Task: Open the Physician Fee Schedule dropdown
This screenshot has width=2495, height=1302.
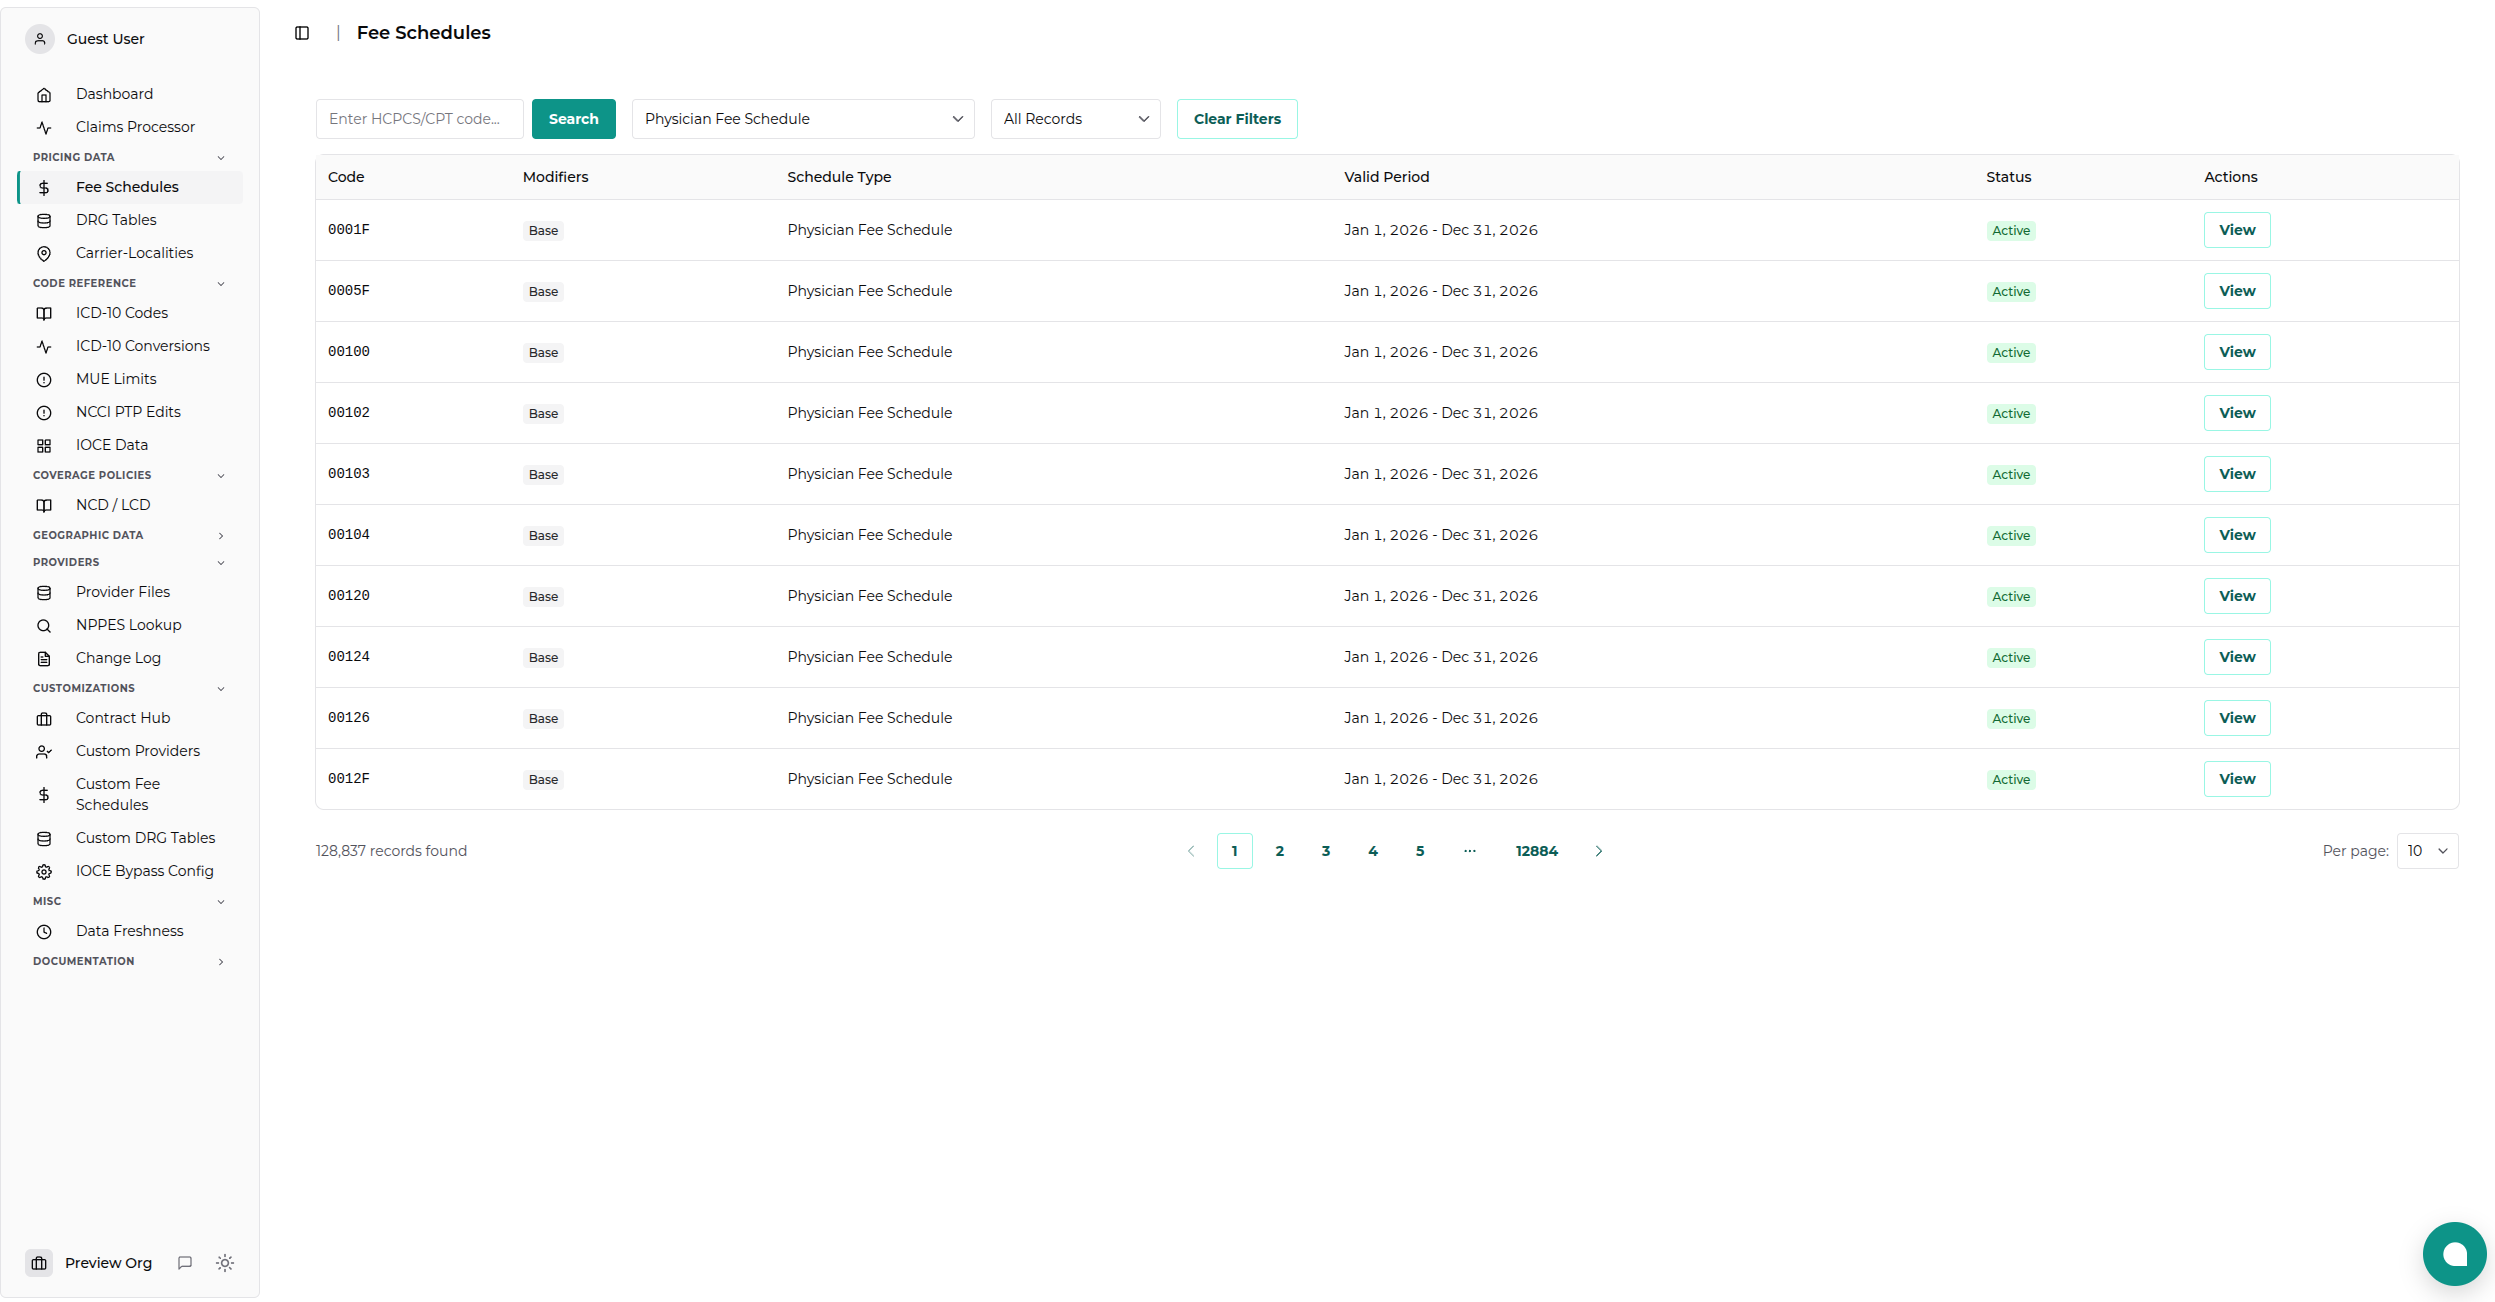Action: point(803,119)
